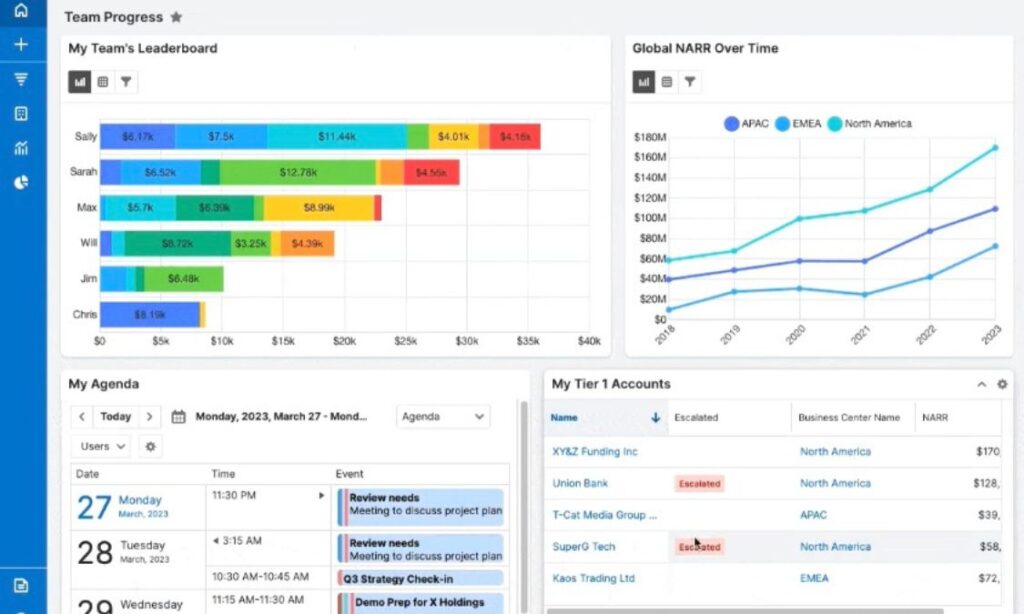Click the Today button in My Agenda

(116, 416)
